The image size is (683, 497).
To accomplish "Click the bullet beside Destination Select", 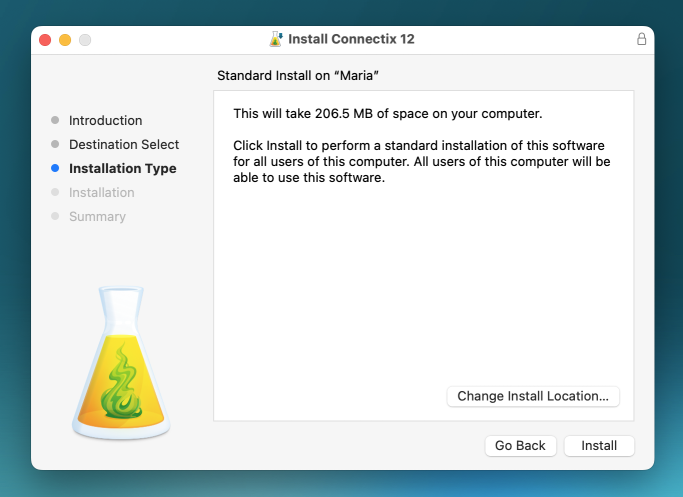I will [x=55, y=145].
